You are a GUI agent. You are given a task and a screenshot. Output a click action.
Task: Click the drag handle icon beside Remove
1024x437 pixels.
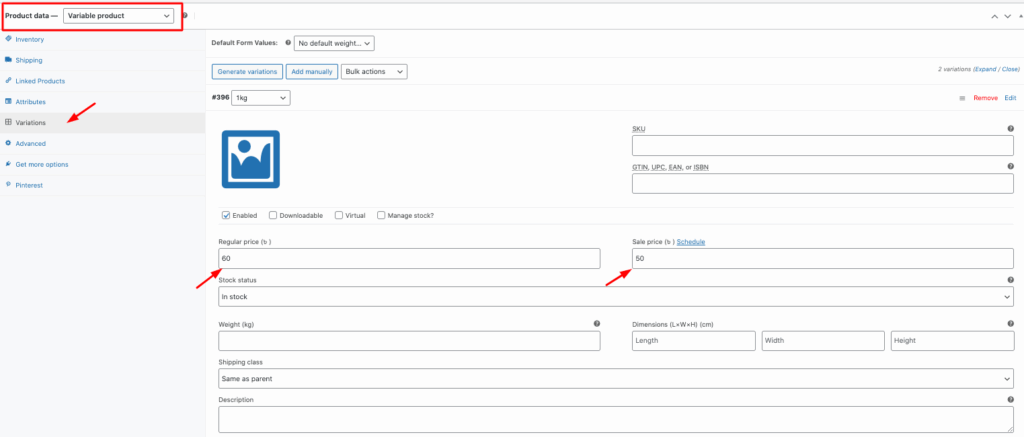click(962, 98)
